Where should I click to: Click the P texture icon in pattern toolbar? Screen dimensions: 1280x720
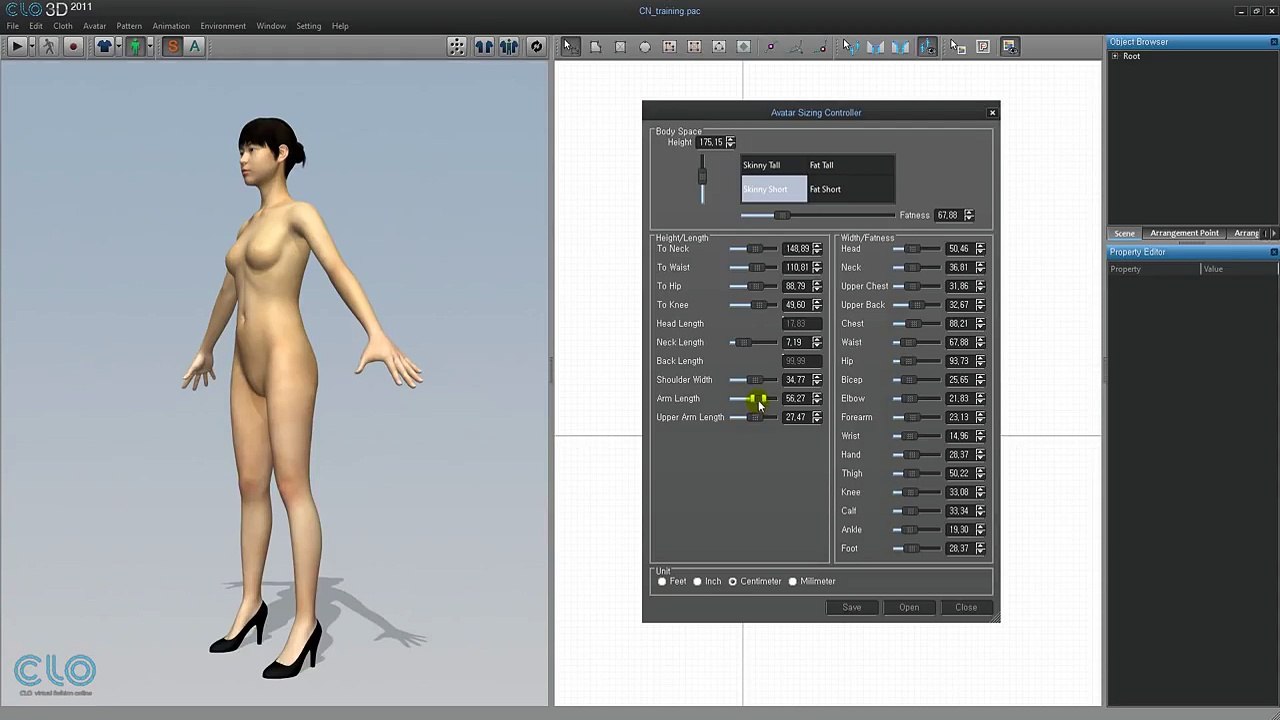click(982, 46)
